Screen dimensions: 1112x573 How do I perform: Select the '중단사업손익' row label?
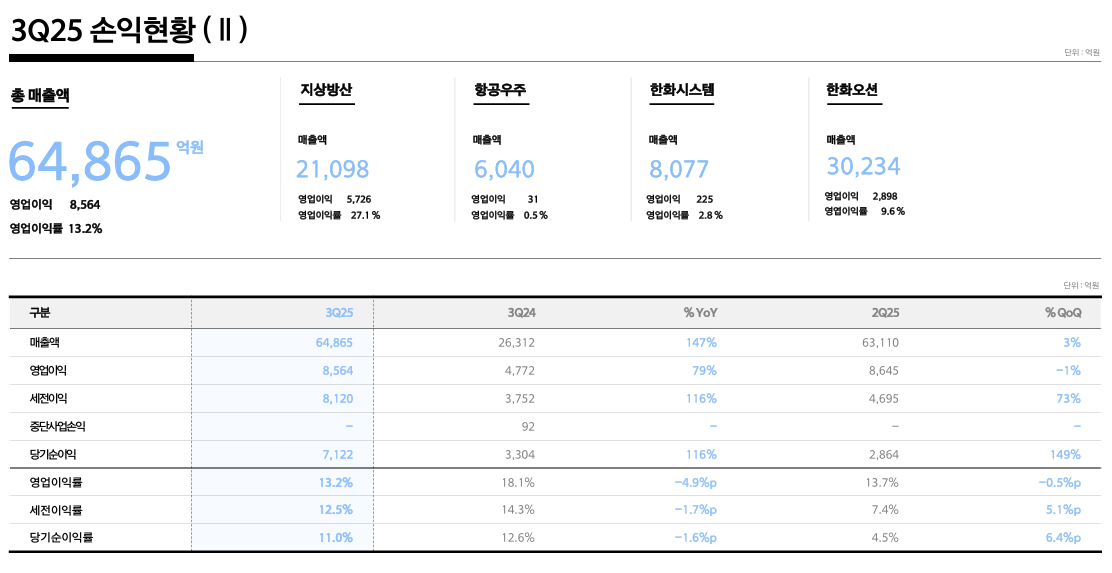(57, 426)
